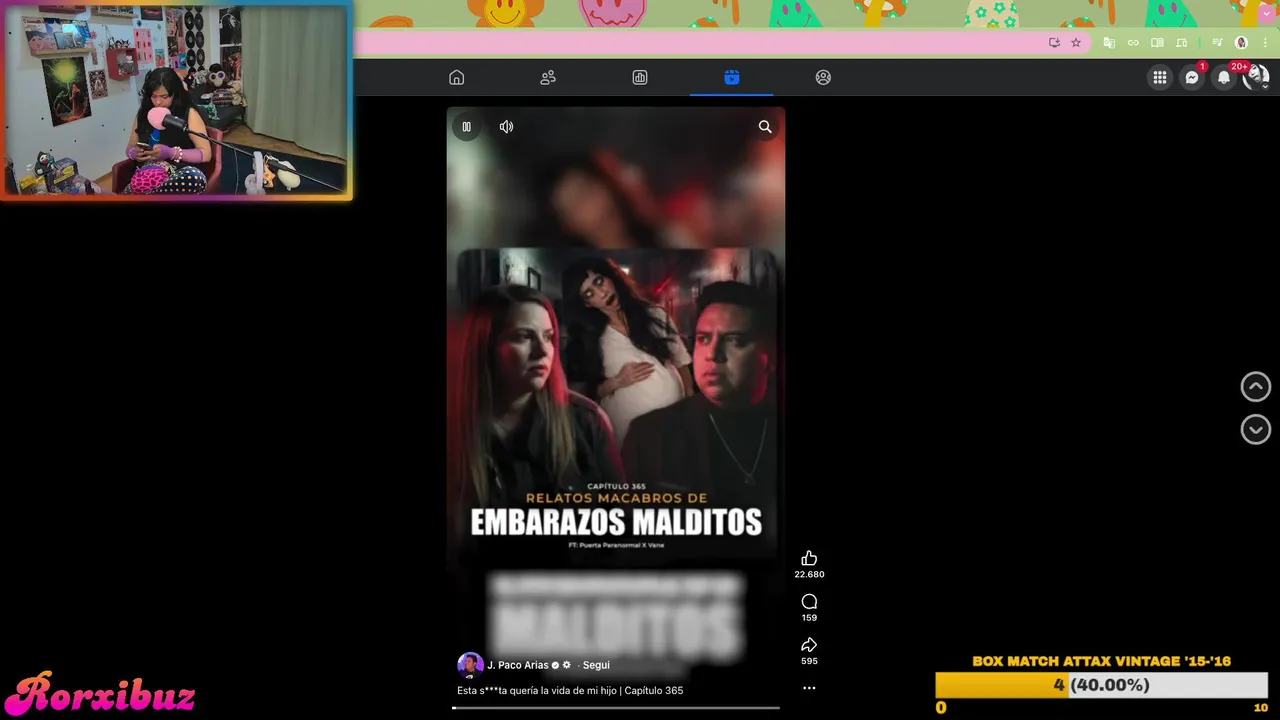Open the devices extension icon
1280x720 pixels.
tap(1181, 42)
